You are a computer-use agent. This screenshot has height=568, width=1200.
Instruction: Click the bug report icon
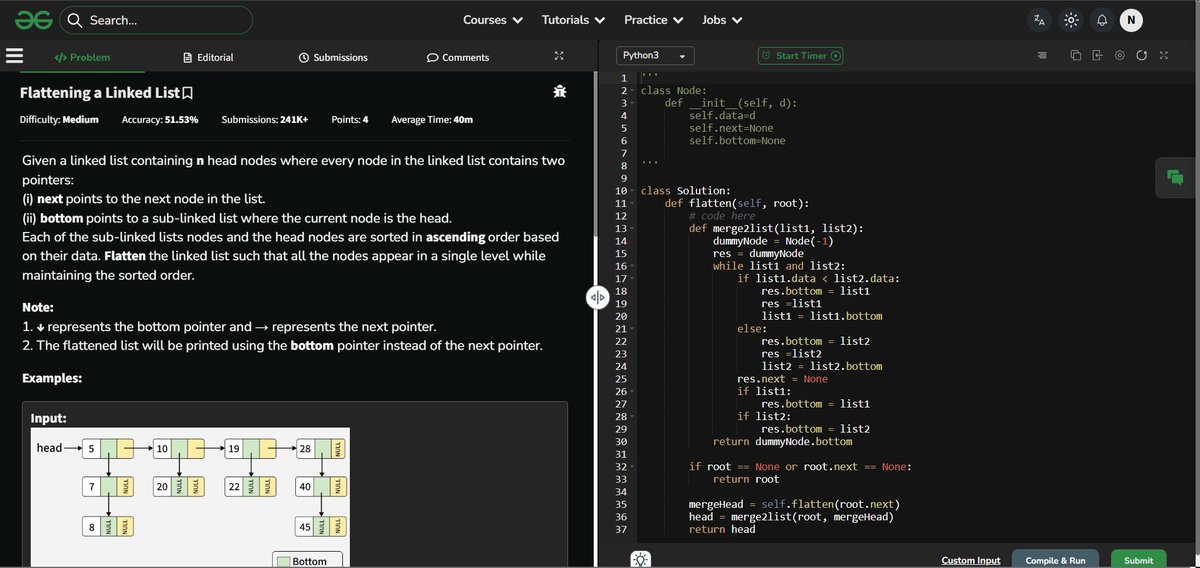[559, 92]
